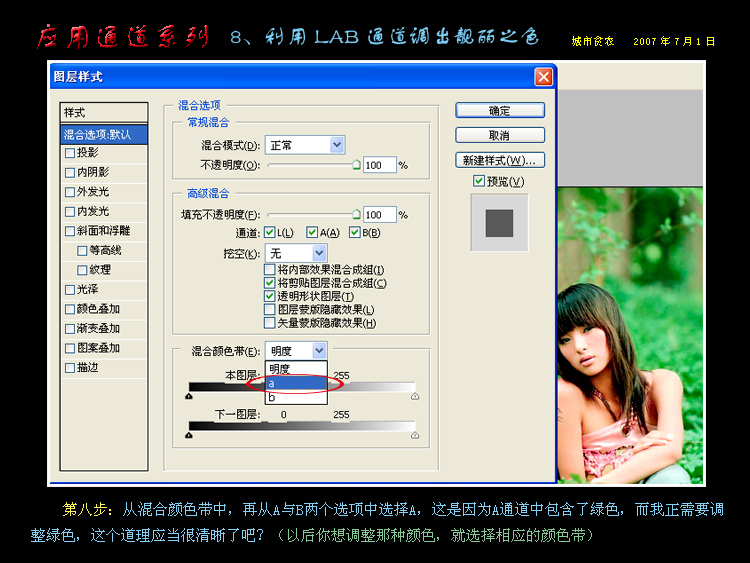The image size is (750, 563).
Task: Toggle the B(B) channel checkbox
Action: [354, 232]
